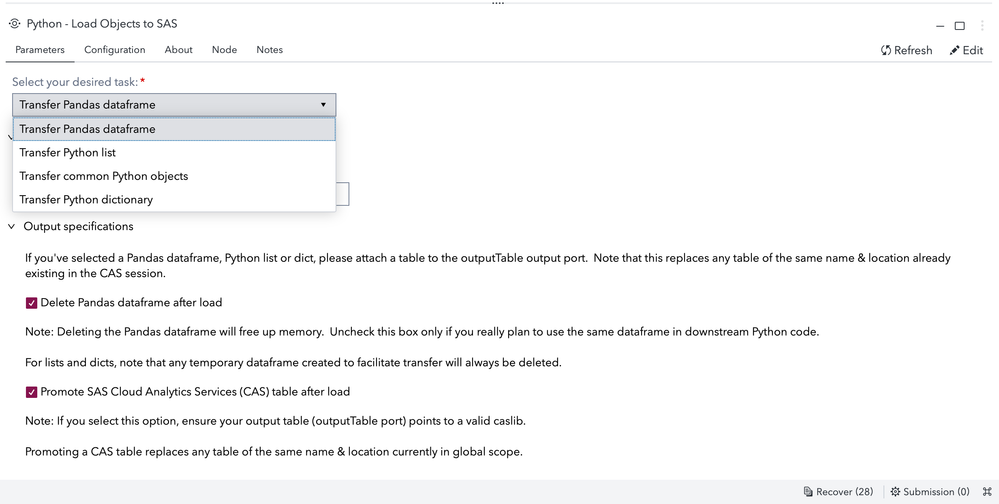
Task: Collapse the Output specifications section
Action: [x=12, y=227]
